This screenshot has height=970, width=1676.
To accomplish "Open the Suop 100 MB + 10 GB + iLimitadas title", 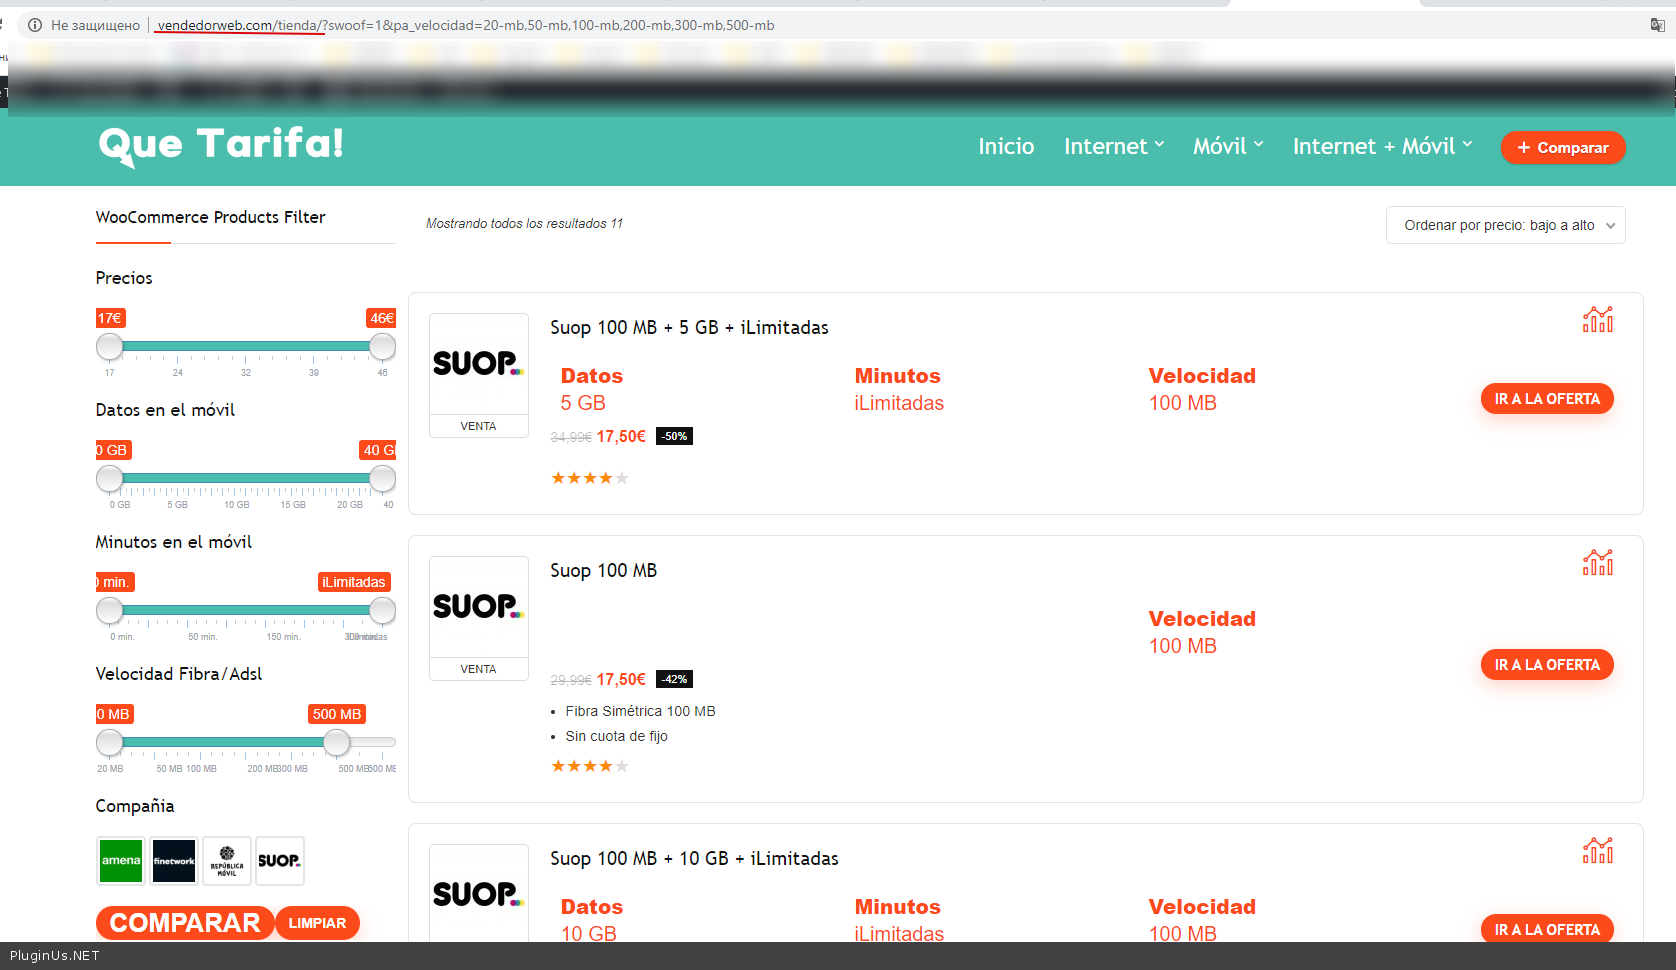I will pyautogui.click(x=694, y=859).
